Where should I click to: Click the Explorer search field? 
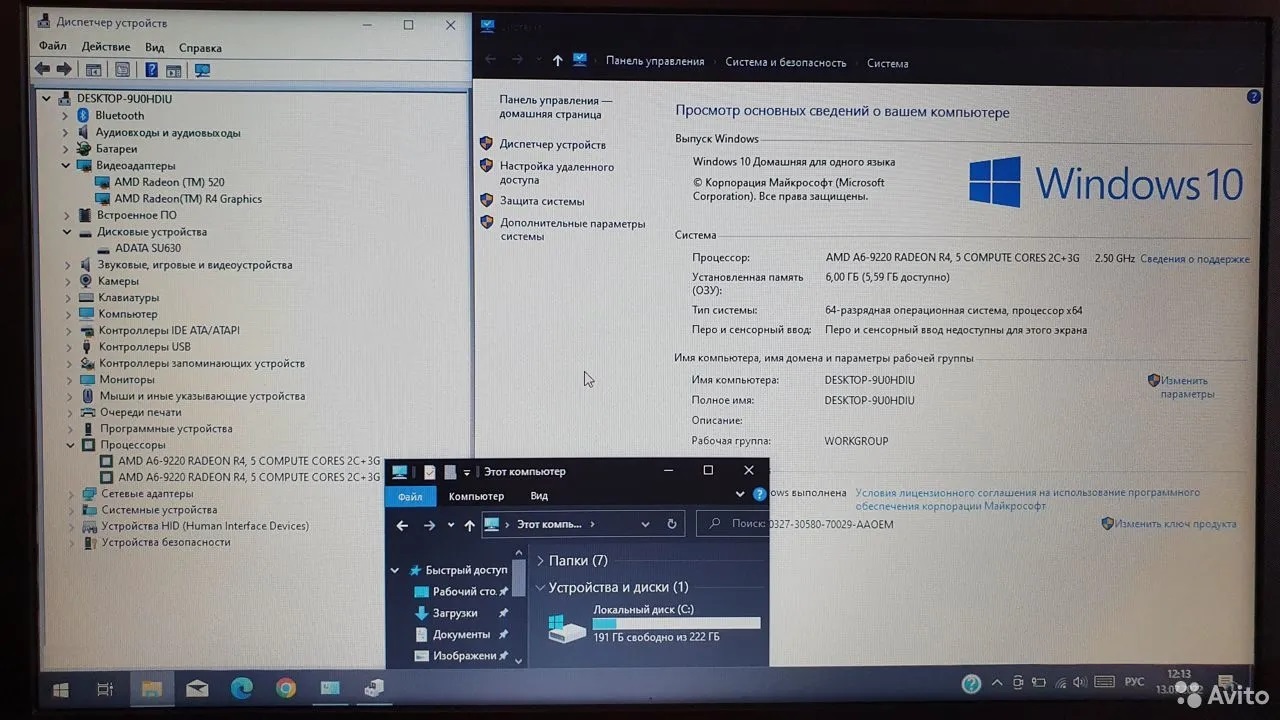732,523
